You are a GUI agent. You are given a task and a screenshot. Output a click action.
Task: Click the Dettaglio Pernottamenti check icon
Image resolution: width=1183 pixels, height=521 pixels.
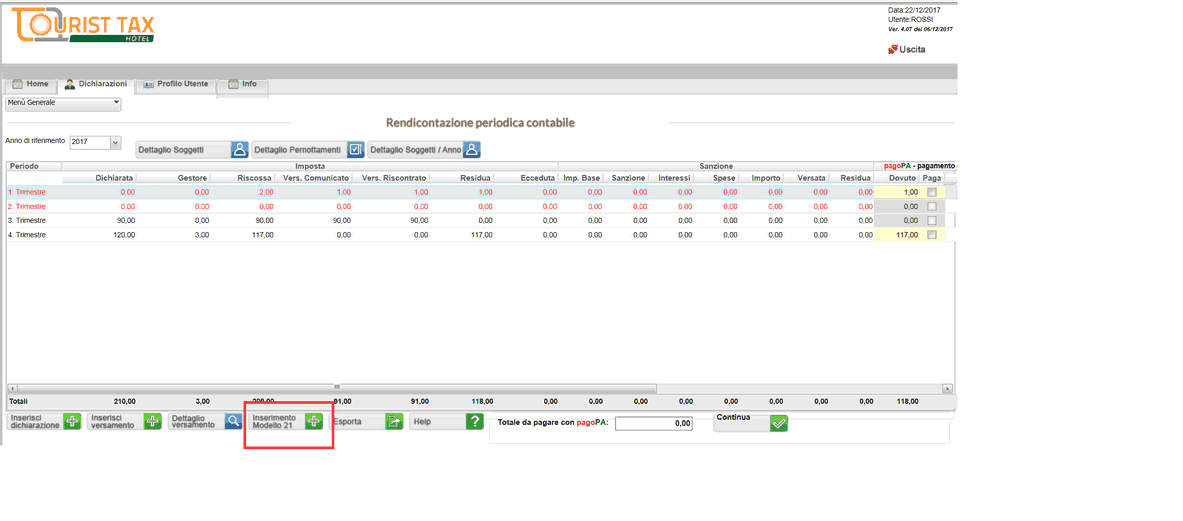[355, 150]
